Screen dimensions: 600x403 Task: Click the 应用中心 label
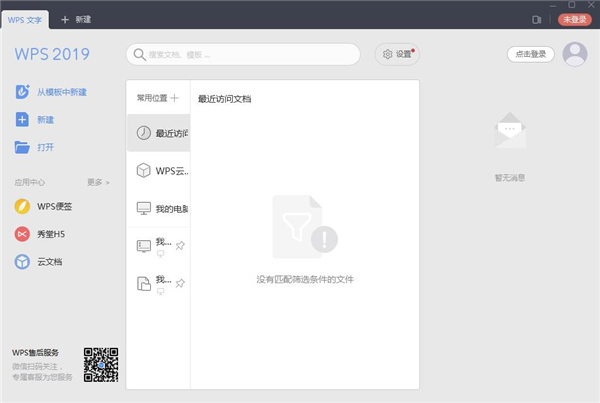click(x=29, y=182)
